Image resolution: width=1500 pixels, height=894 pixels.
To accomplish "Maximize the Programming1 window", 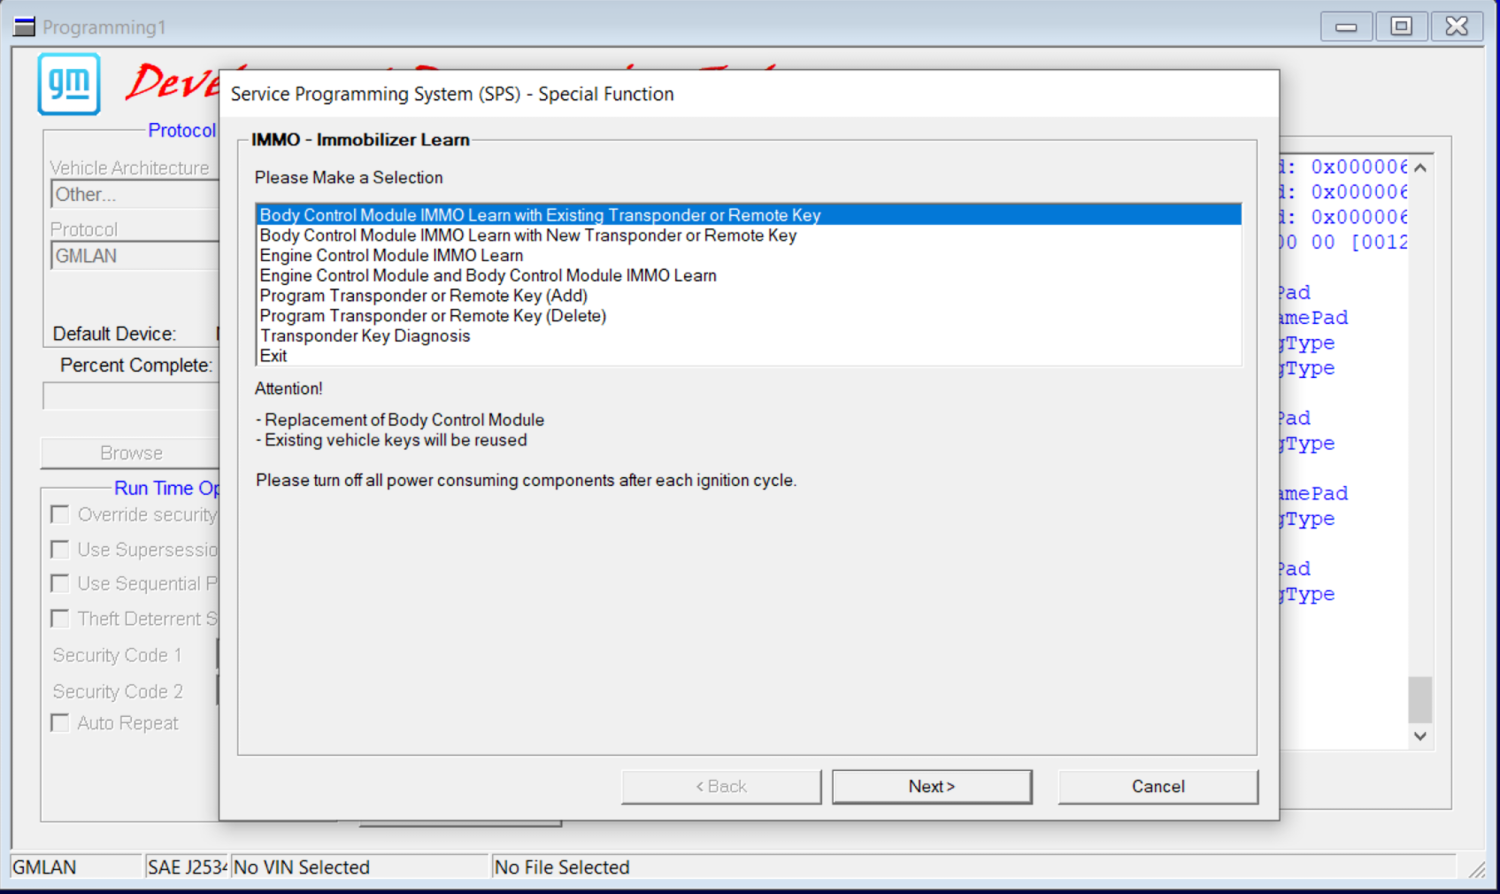I will (x=1401, y=26).
